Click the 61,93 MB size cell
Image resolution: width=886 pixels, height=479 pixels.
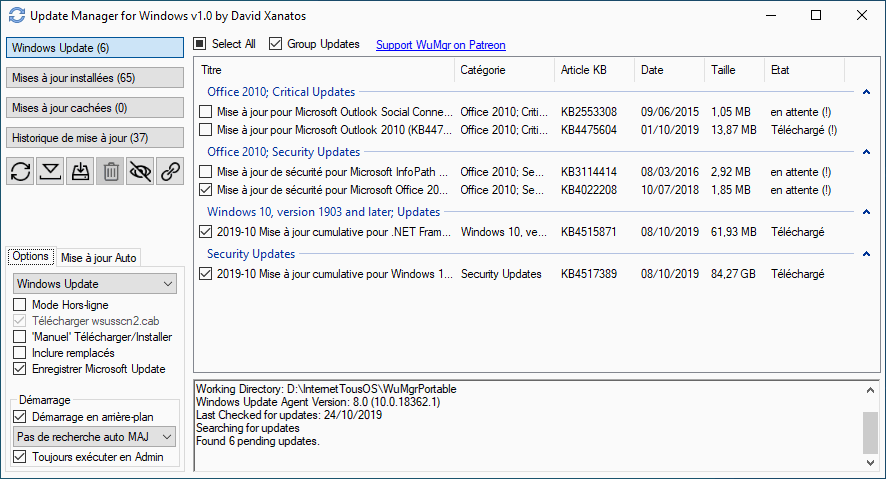pos(733,232)
